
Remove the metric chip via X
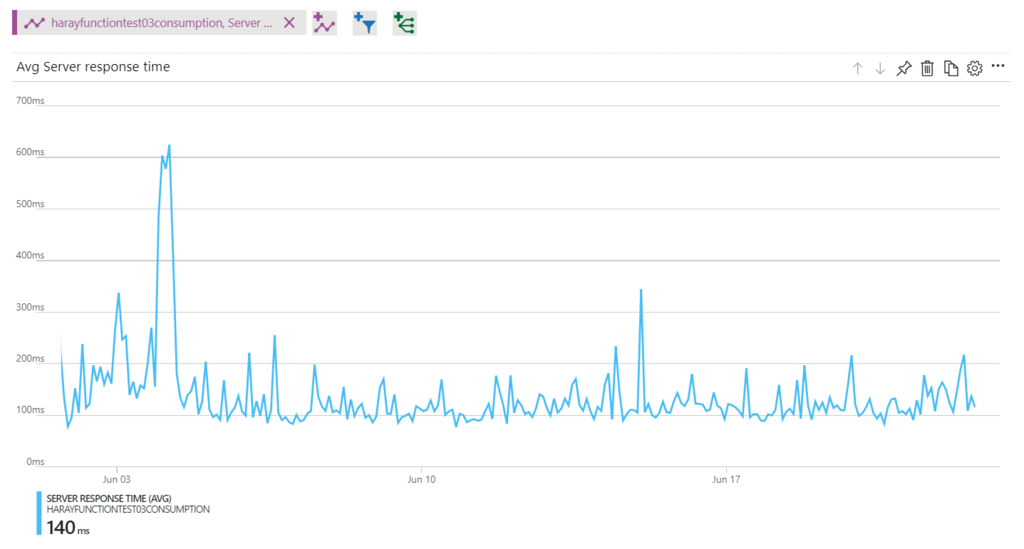click(289, 23)
